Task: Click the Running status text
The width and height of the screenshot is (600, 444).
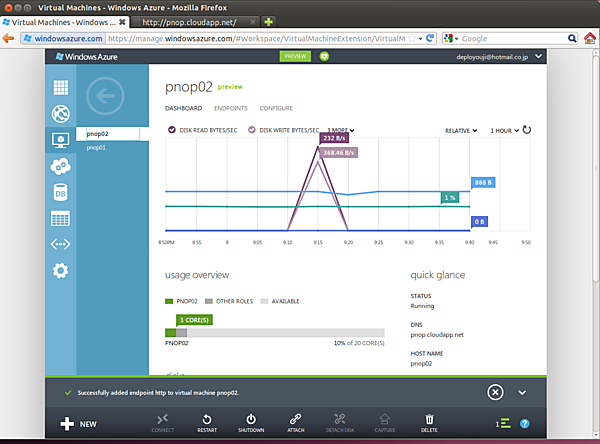Action: point(422,306)
